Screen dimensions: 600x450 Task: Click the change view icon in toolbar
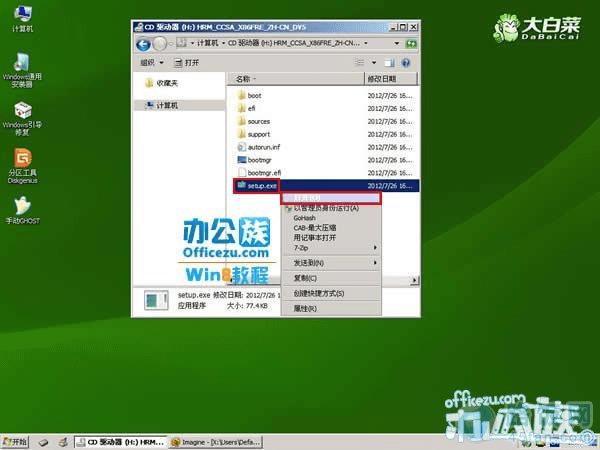click(x=359, y=62)
